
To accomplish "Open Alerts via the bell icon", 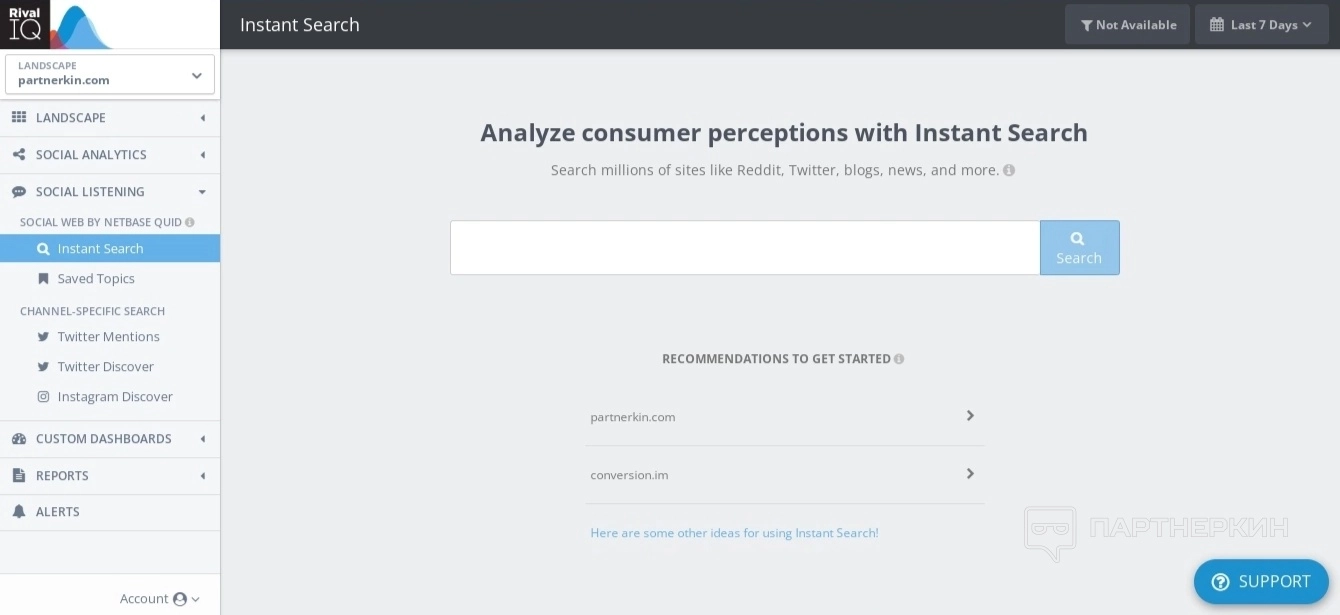I will [19, 512].
